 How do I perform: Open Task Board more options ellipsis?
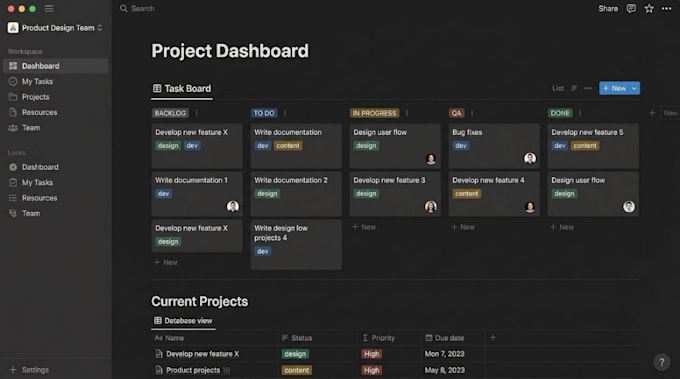click(x=588, y=88)
